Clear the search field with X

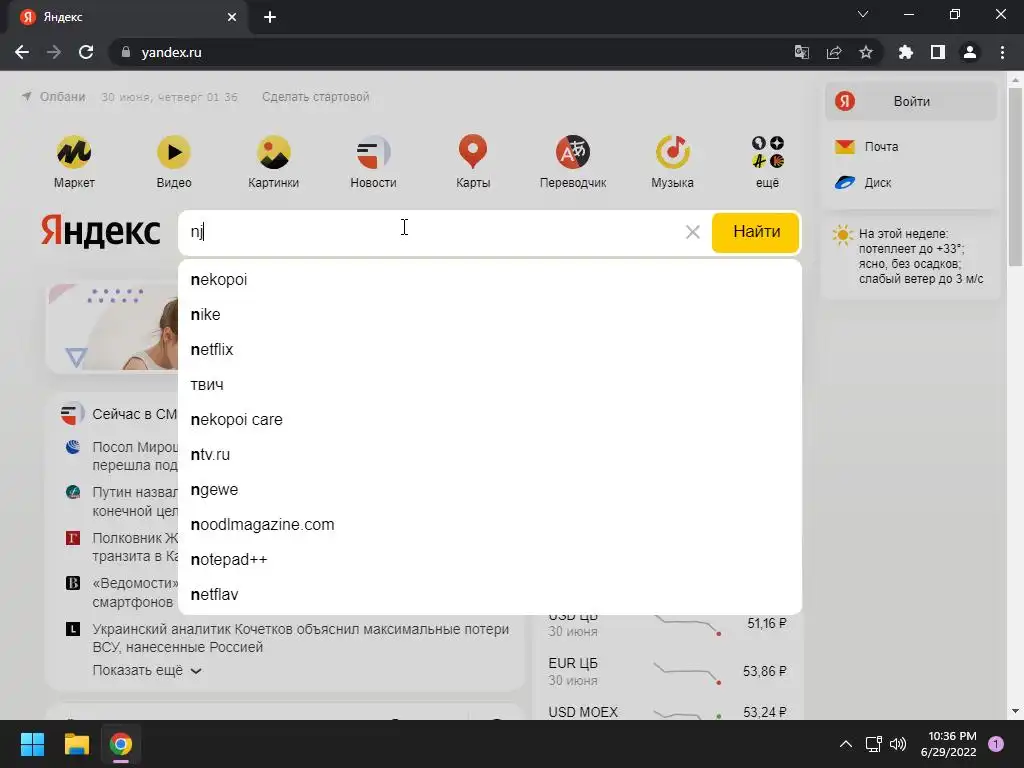click(x=693, y=232)
